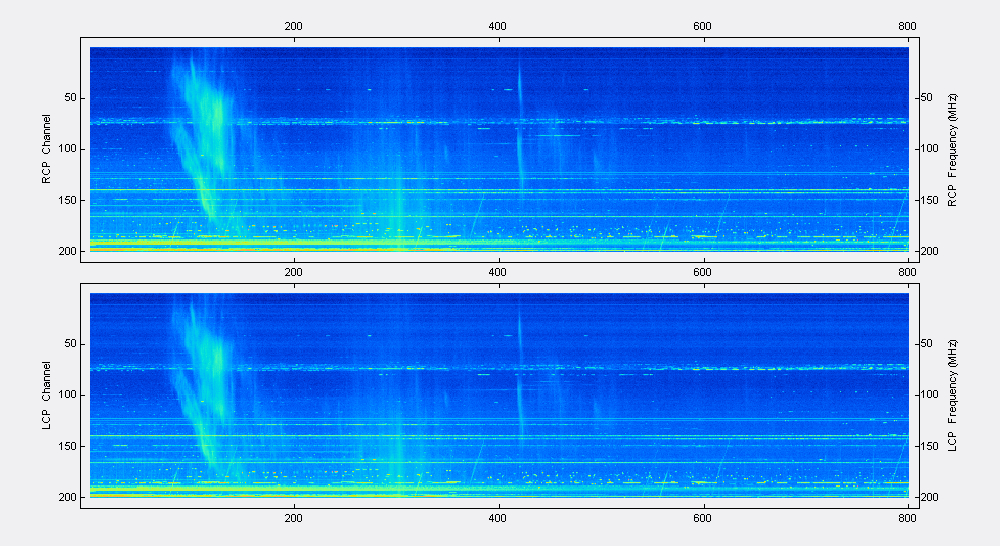The height and width of the screenshot is (546, 1000).
Task: Select the large bright burst in RCP spectrogram
Action: click(x=201, y=137)
